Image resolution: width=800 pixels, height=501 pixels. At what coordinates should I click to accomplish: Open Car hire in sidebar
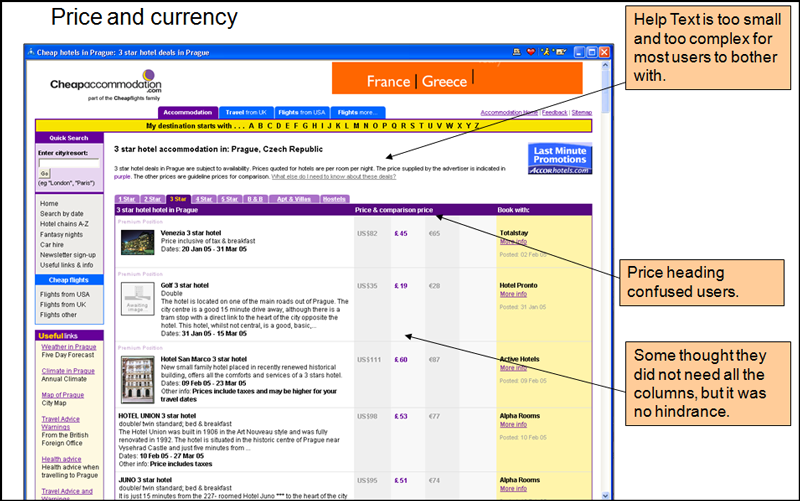tap(52, 245)
